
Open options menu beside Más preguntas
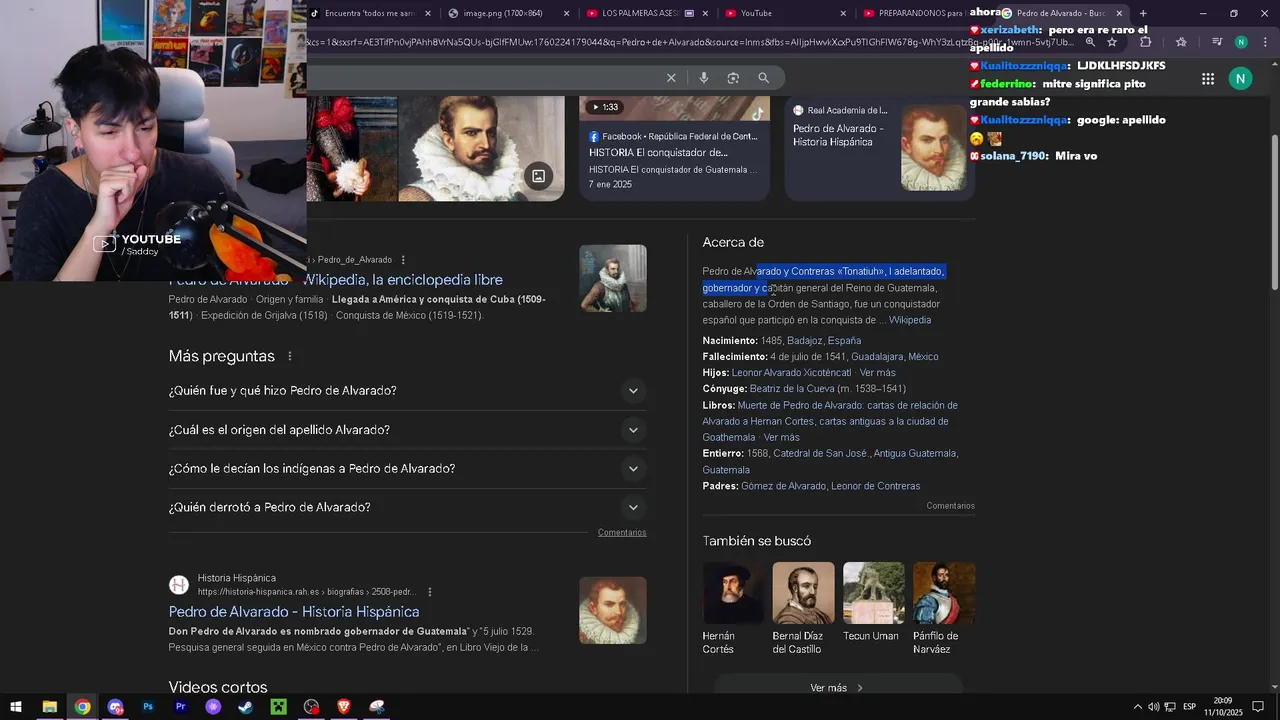pyautogui.click(x=290, y=356)
